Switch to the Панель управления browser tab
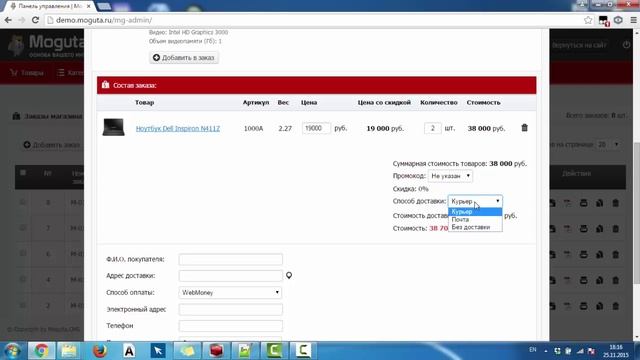640x360 pixels. click(51, 6)
